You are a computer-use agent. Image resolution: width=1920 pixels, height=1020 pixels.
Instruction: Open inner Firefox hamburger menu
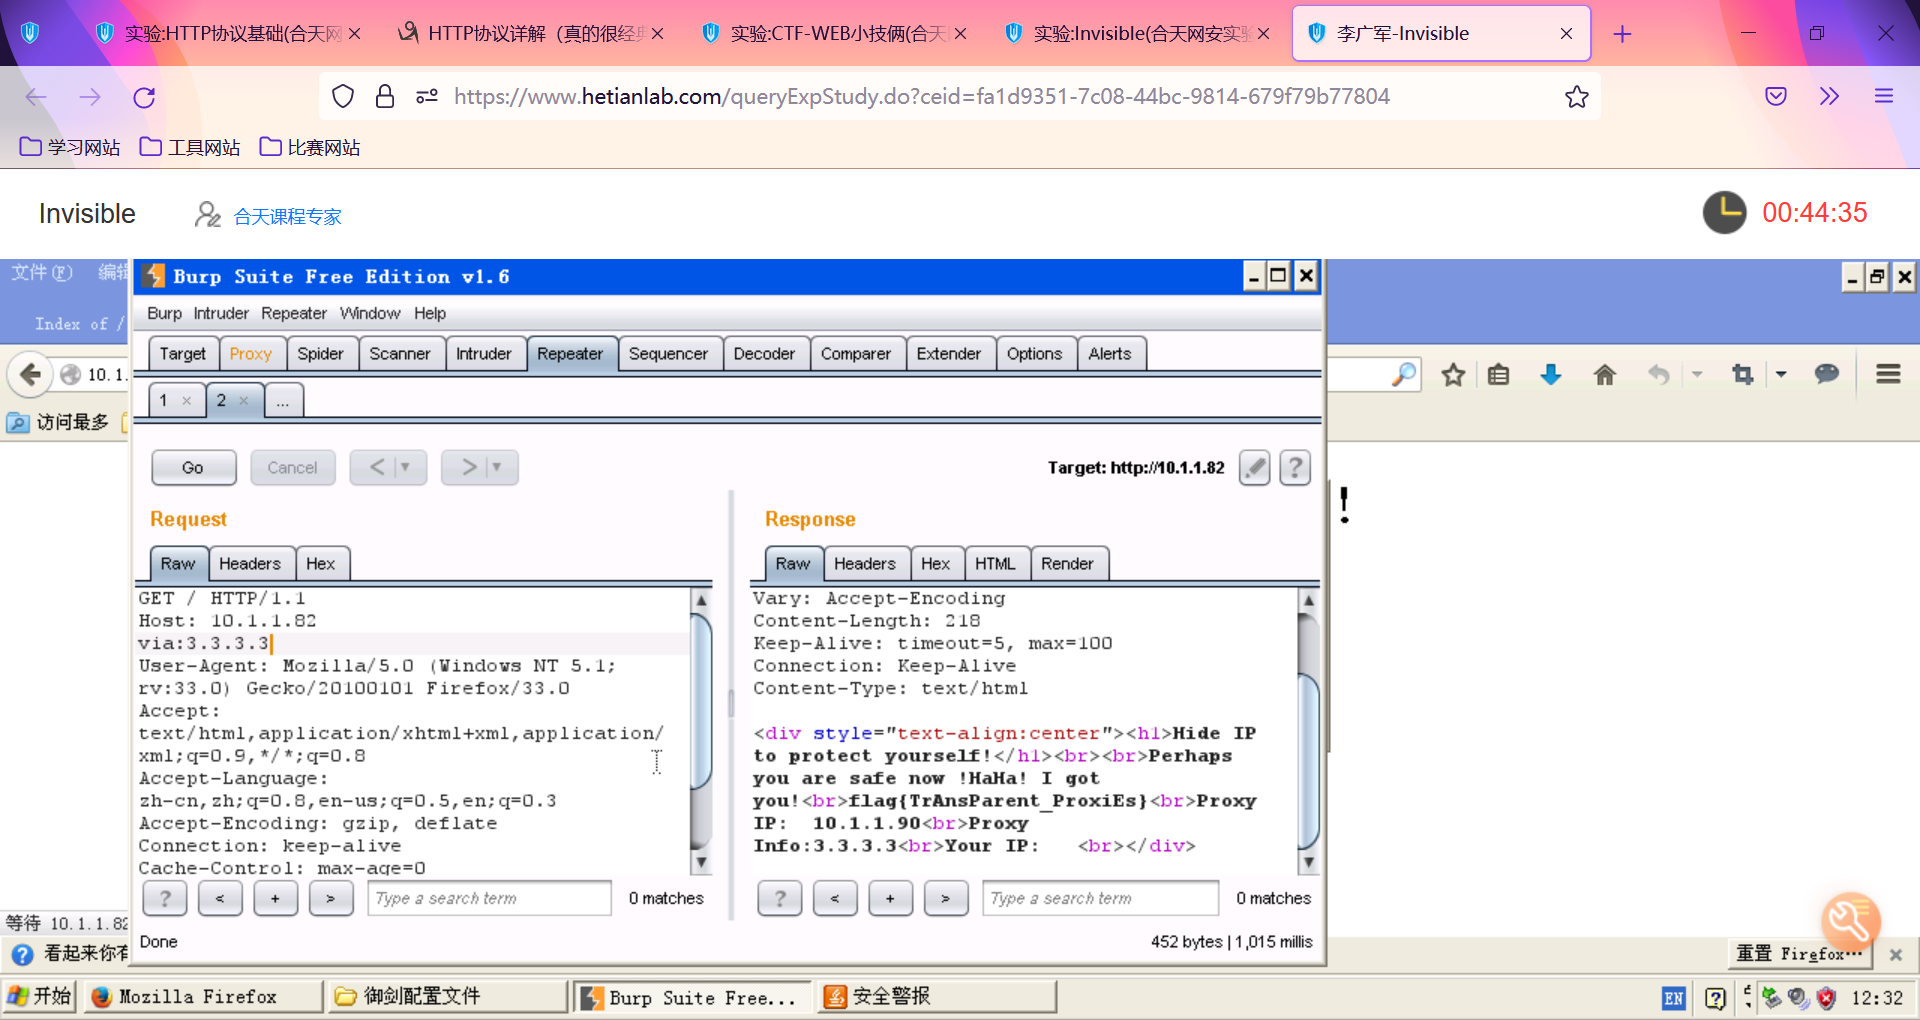pos(1888,374)
